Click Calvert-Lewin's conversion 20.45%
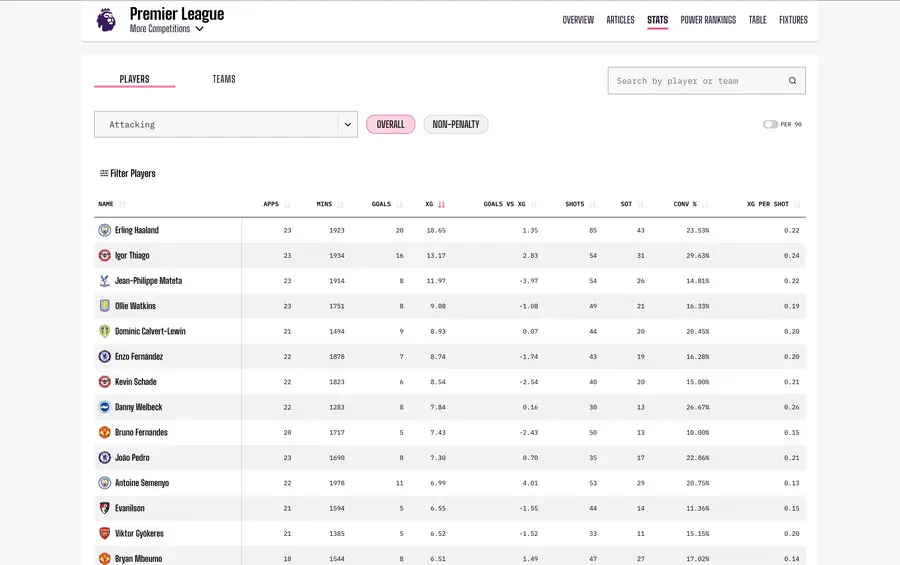 (x=697, y=331)
